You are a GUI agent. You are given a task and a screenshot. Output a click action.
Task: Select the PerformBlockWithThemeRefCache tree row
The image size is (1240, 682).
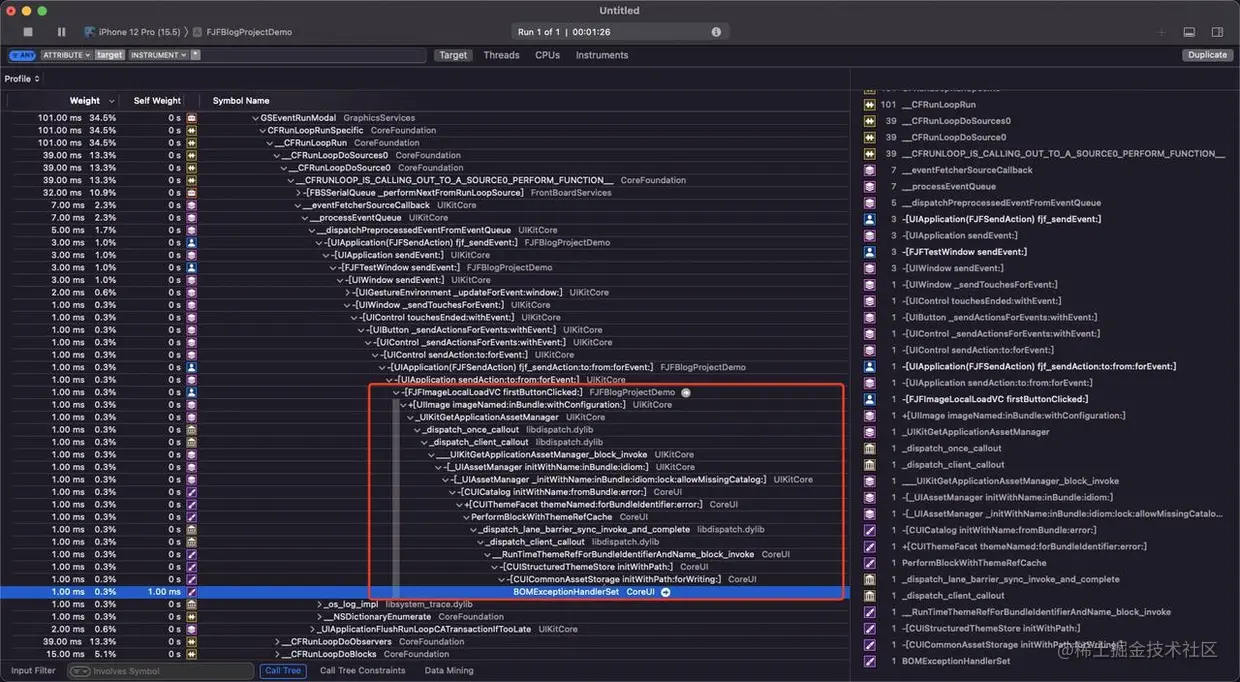pyautogui.click(x=425, y=517)
